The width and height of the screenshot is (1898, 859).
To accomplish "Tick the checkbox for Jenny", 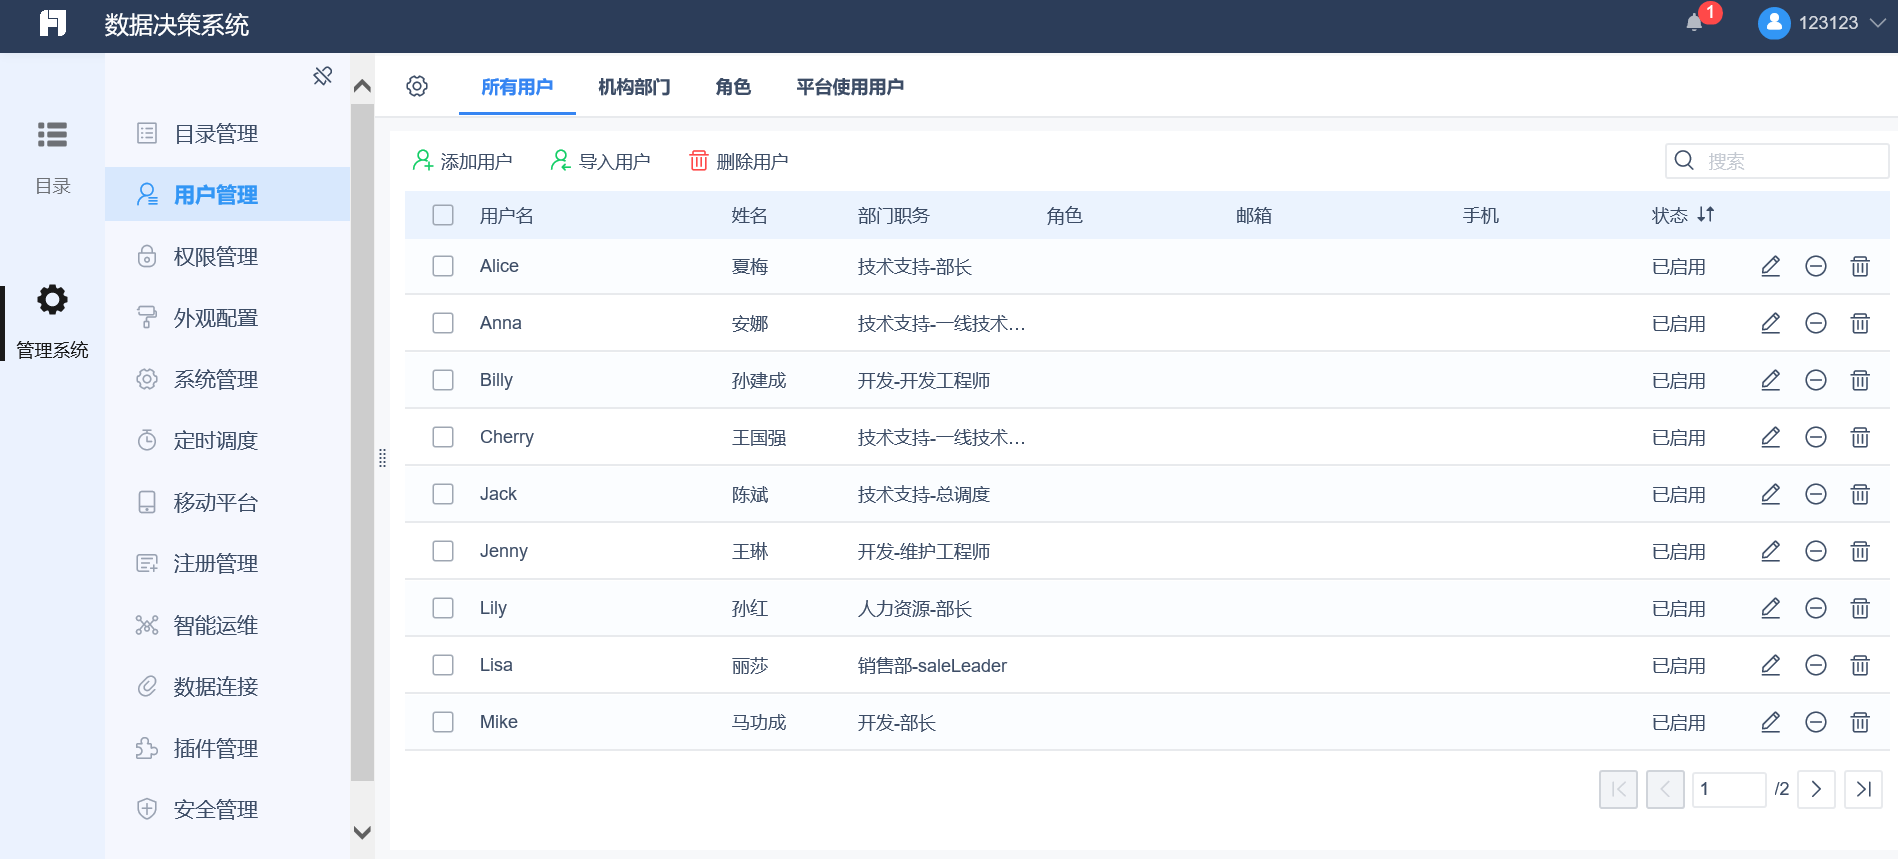I will (x=443, y=551).
